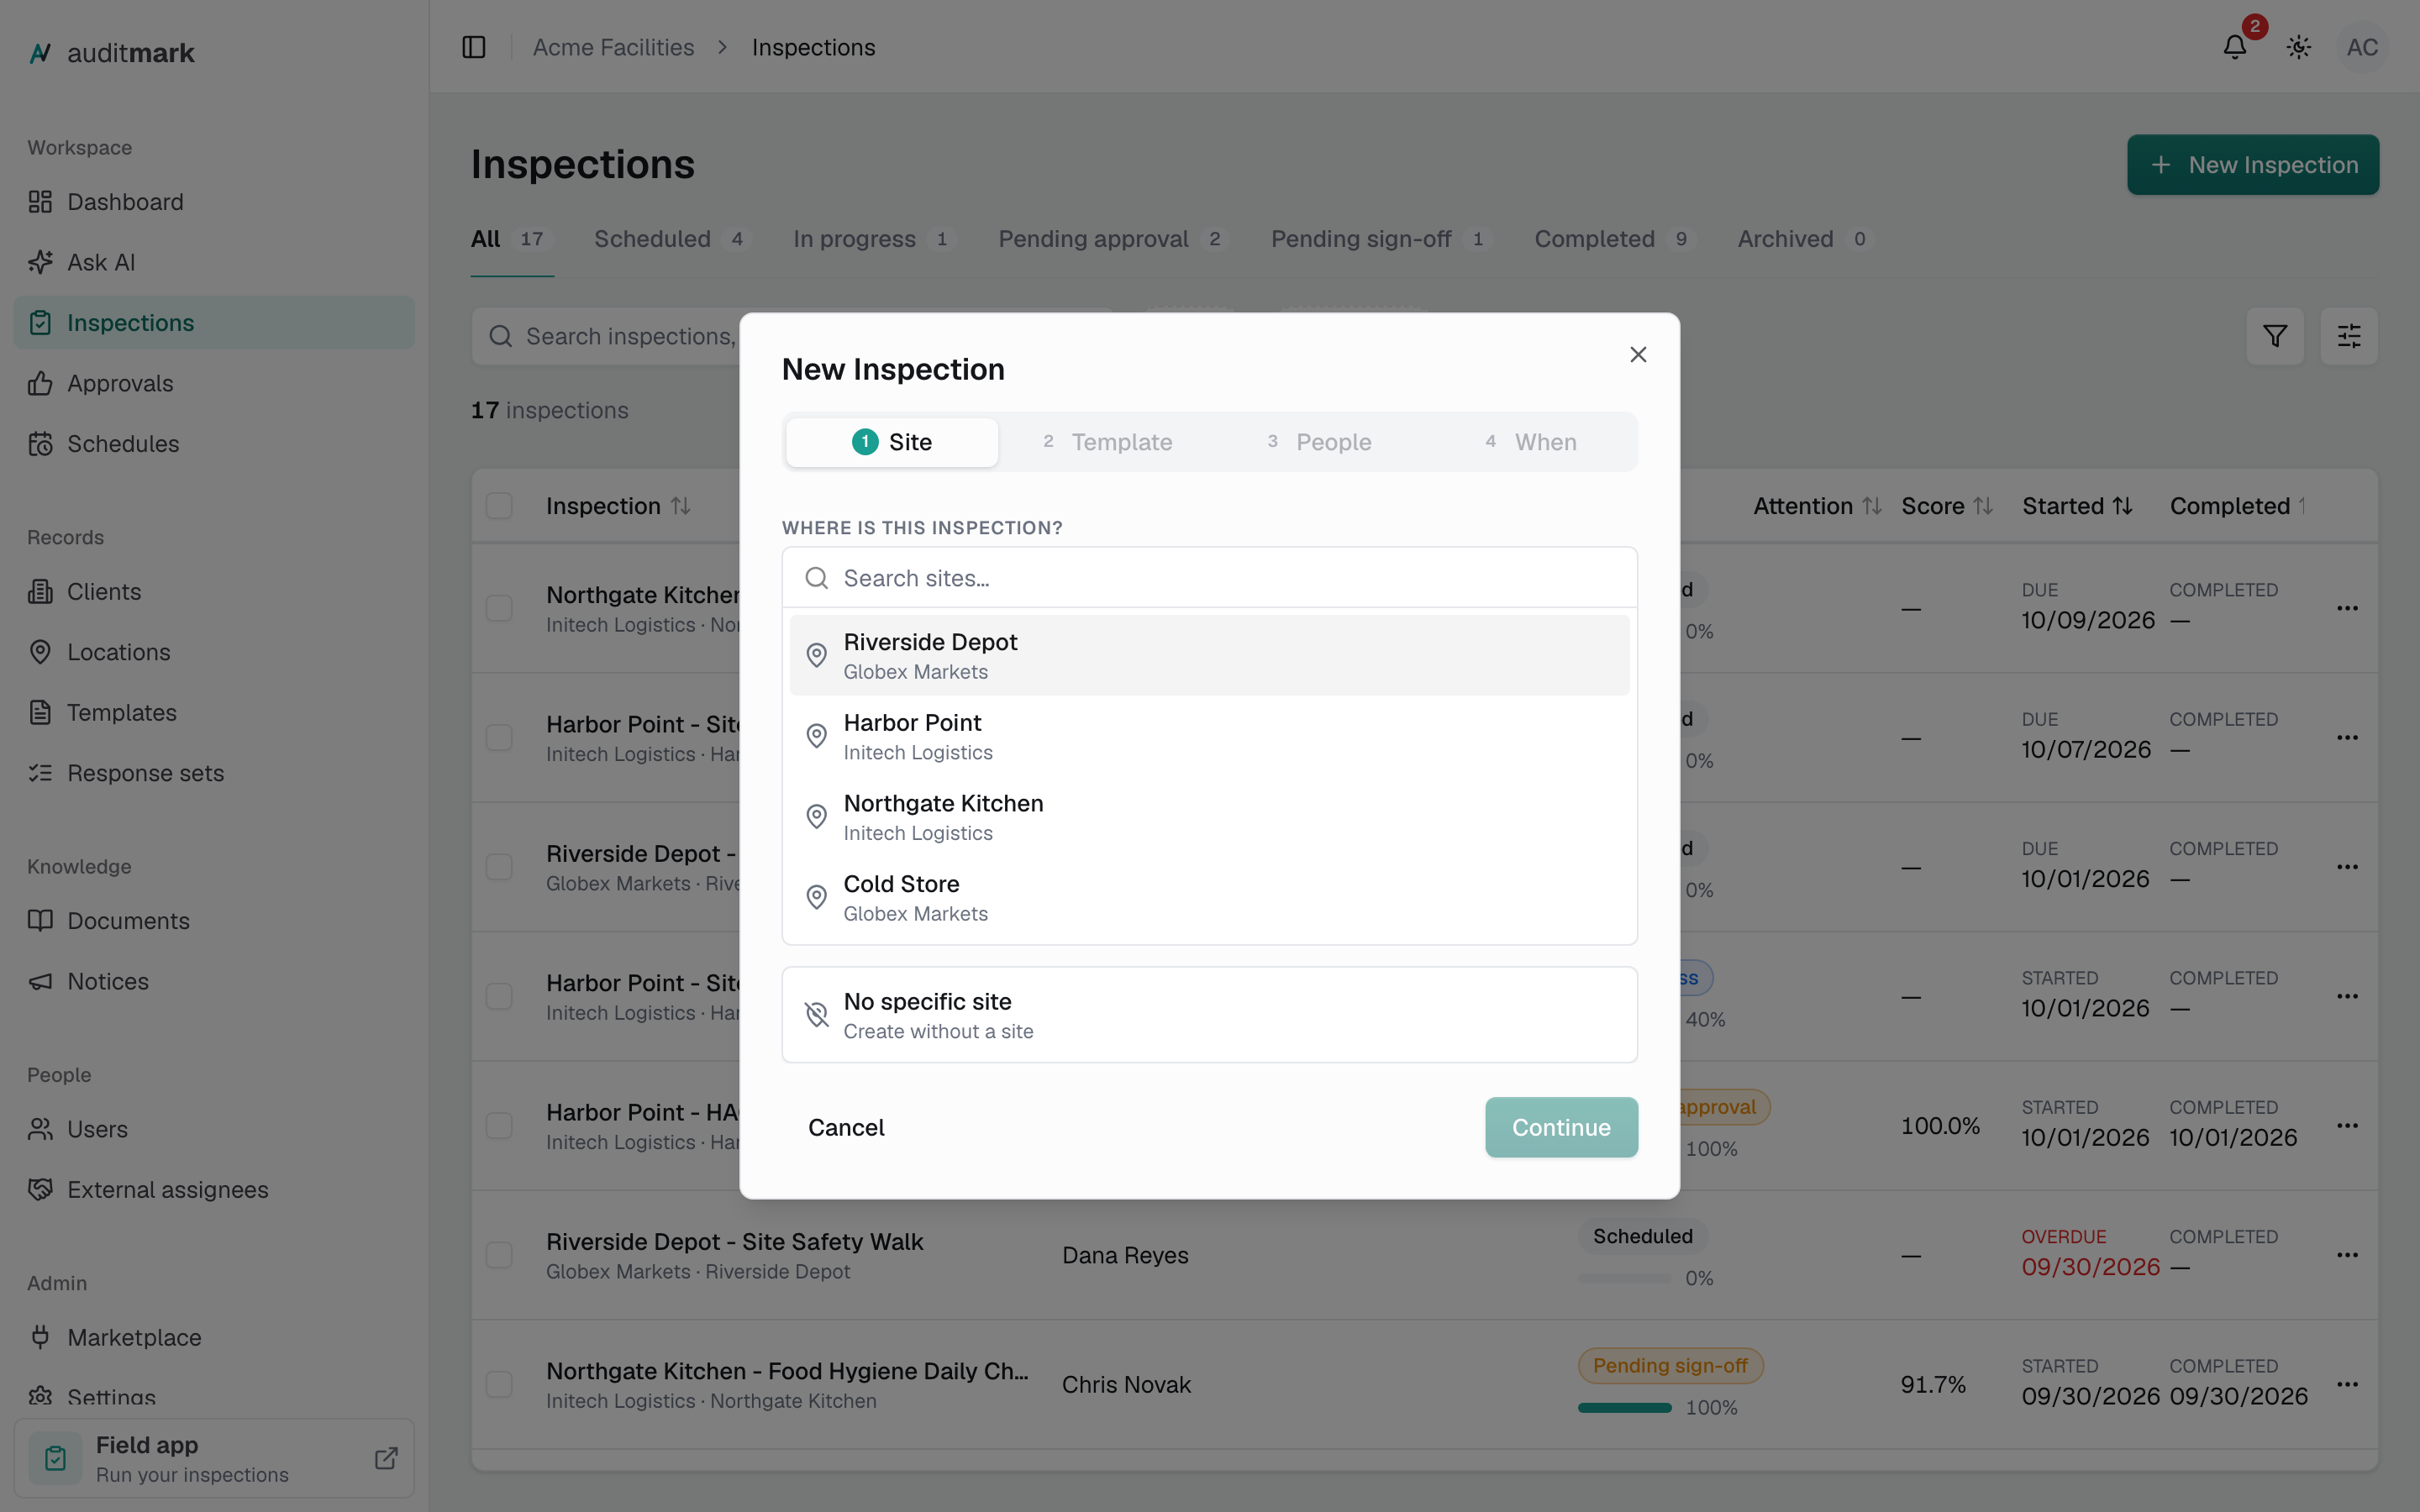Go to Dashboard in the sidebar

(213, 202)
